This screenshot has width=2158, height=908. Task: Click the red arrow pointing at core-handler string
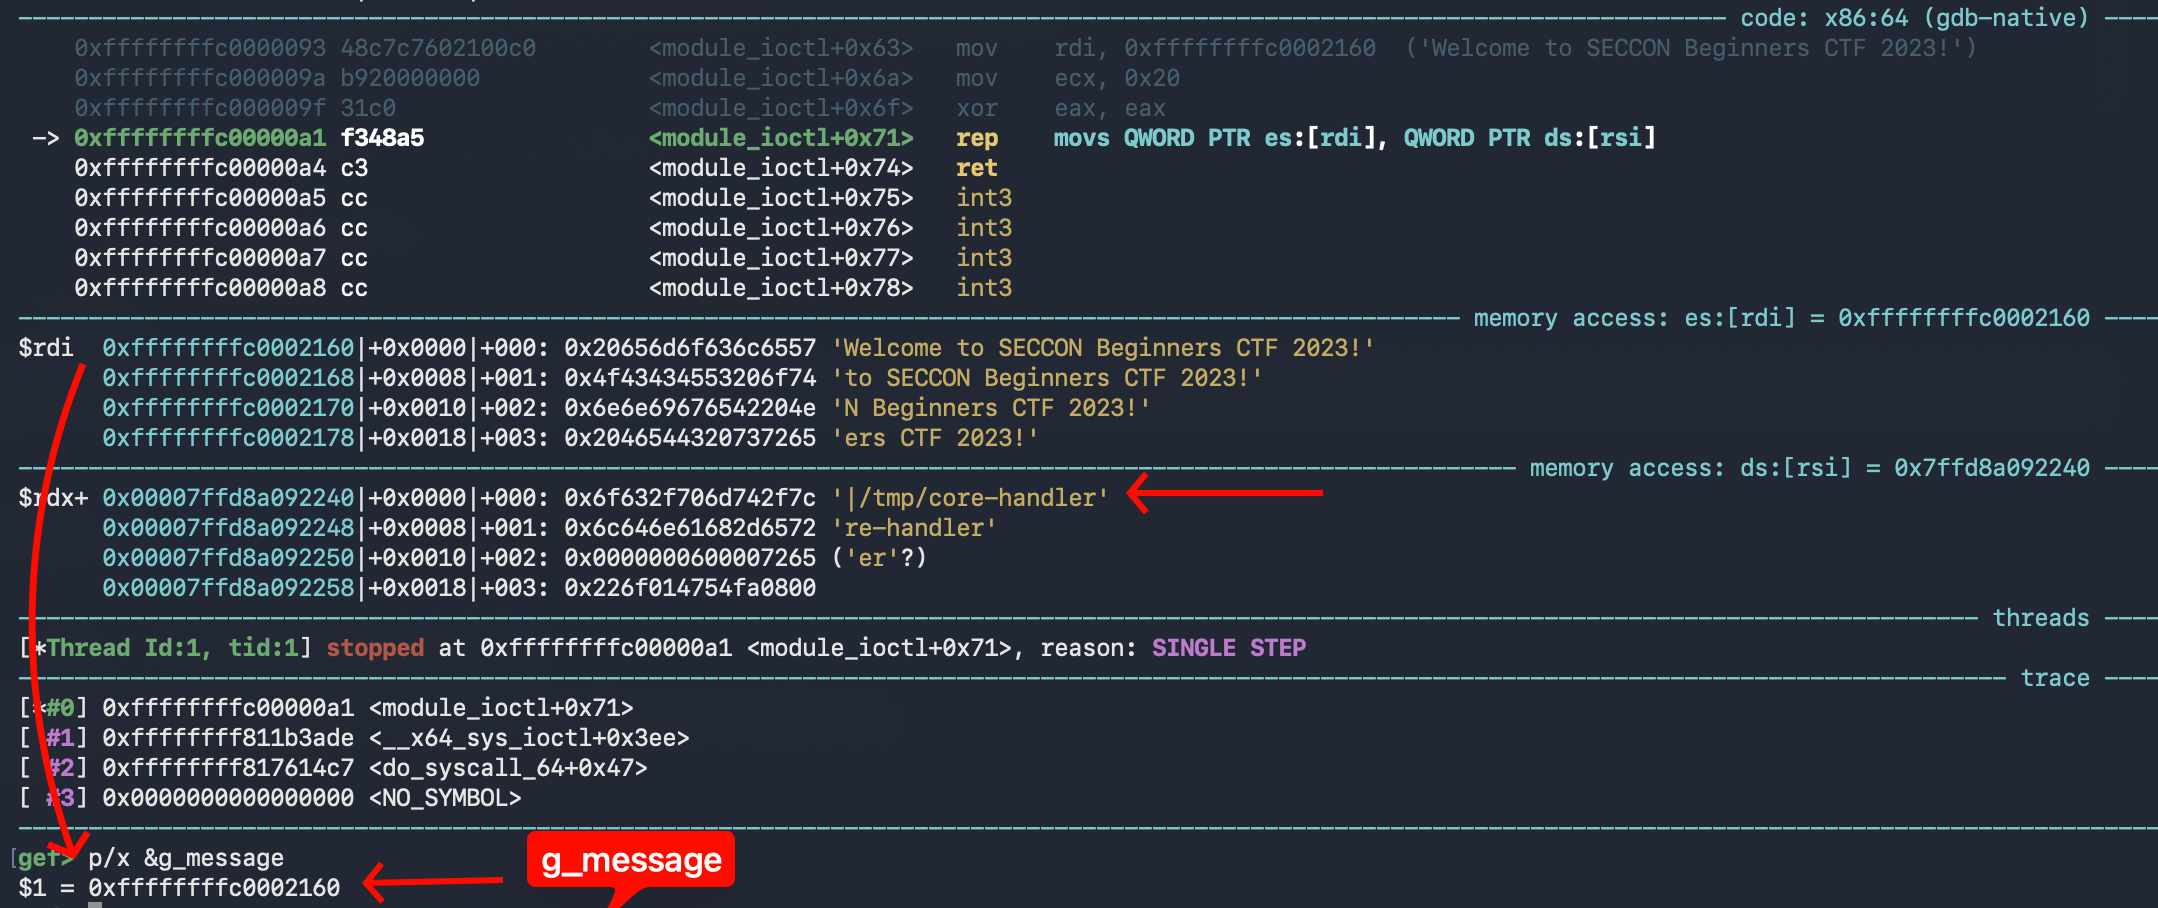pos(1225,492)
